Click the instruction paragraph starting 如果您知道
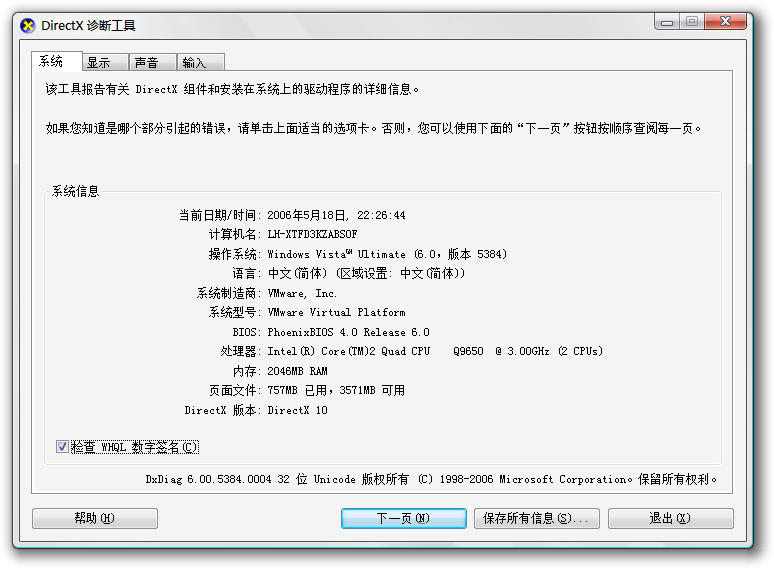Viewport: 774px width, 570px height. (374, 128)
